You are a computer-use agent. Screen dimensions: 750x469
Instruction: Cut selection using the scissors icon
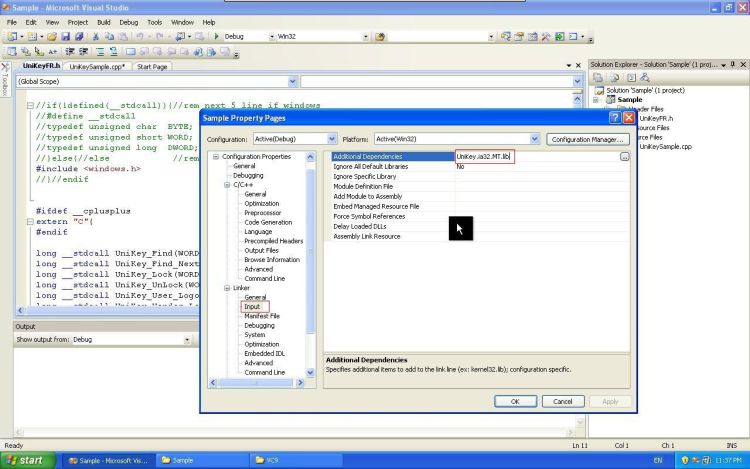(x=96, y=36)
